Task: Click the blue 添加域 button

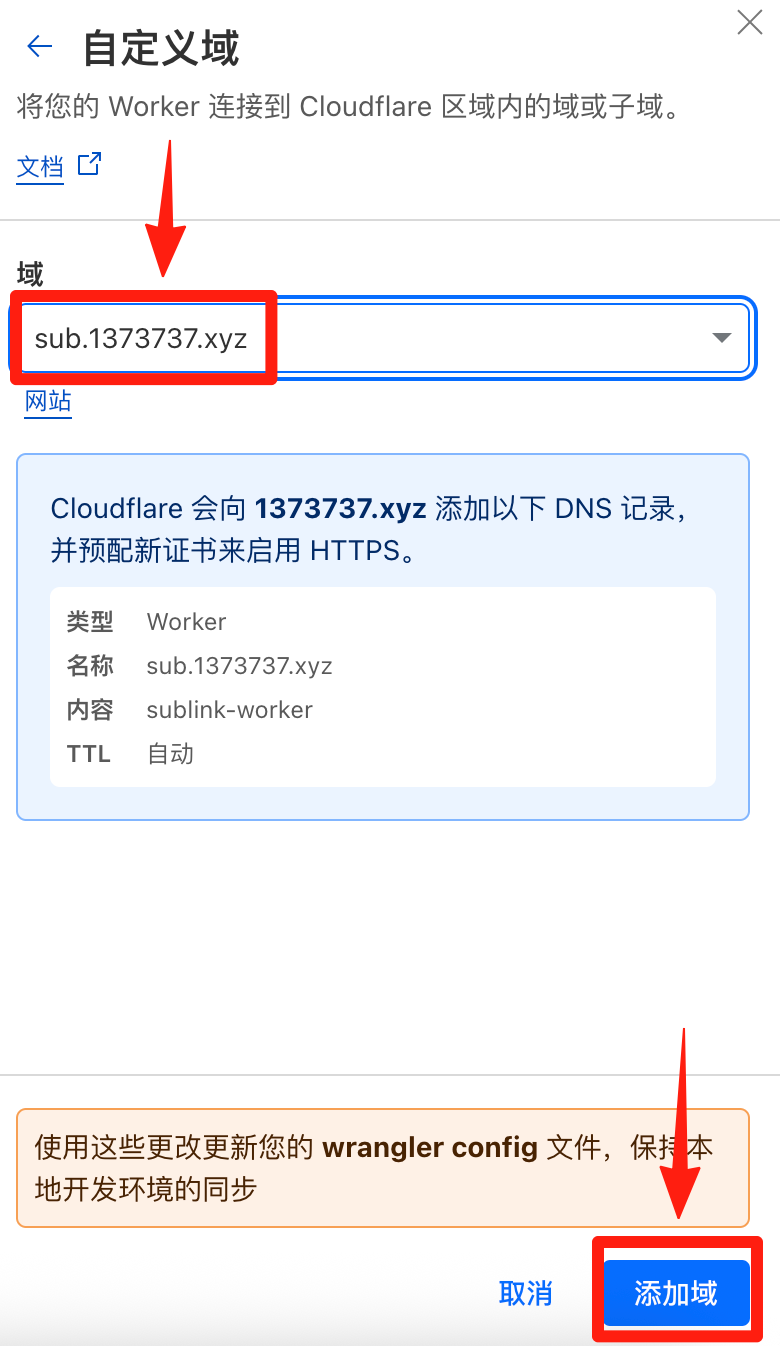Action: (676, 1293)
